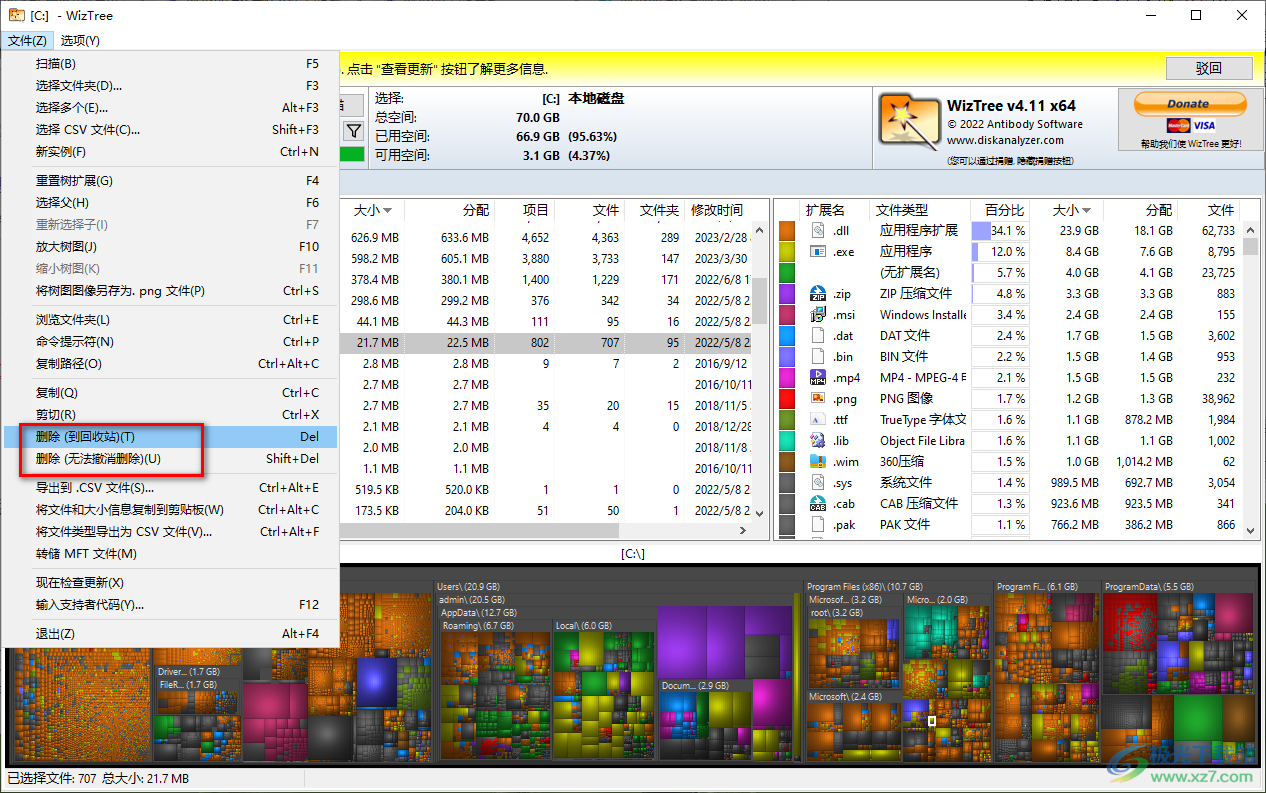Click the yellow .exe color swatch

788,251
